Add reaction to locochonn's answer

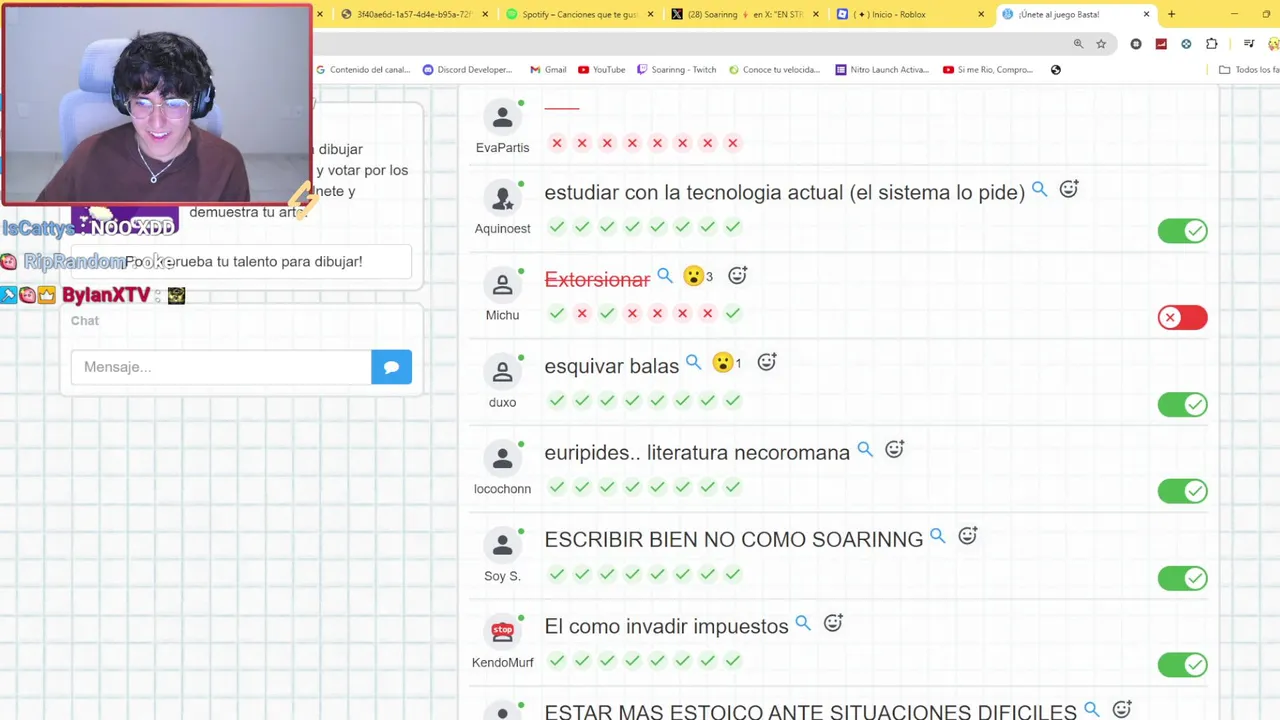pyautogui.click(x=895, y=449)
